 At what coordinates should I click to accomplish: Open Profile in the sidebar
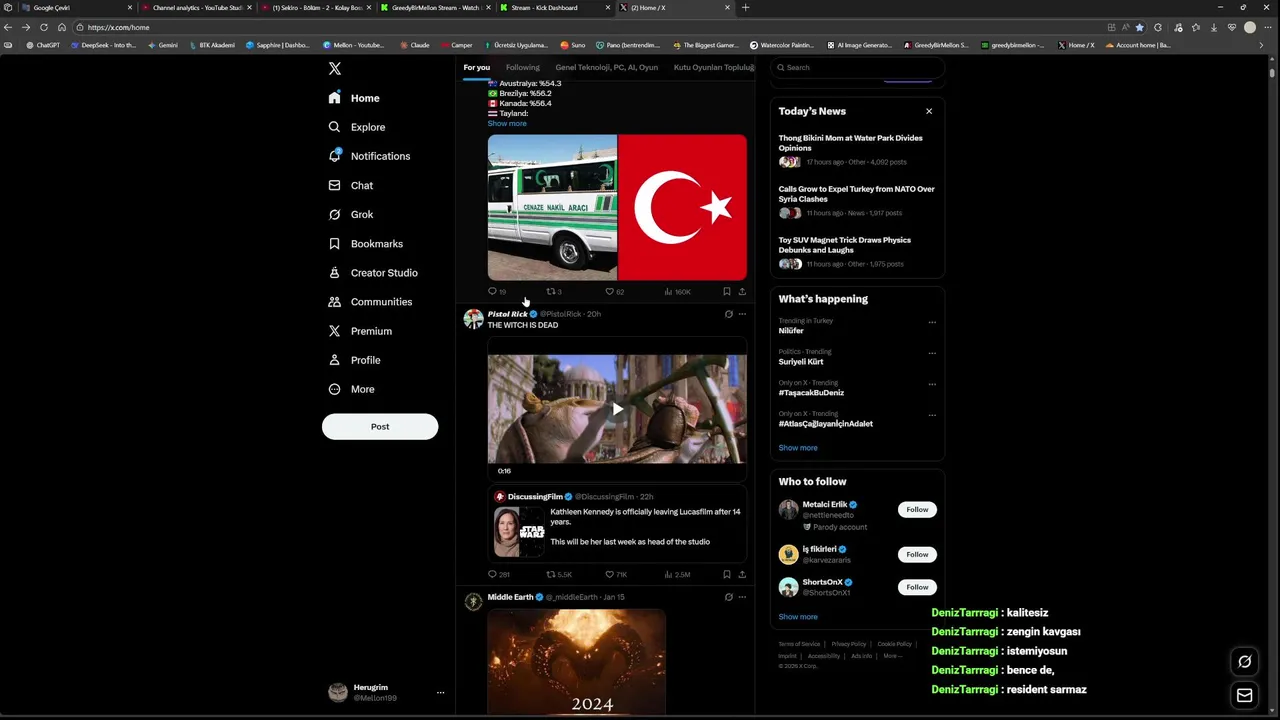[x=355, y=360]
